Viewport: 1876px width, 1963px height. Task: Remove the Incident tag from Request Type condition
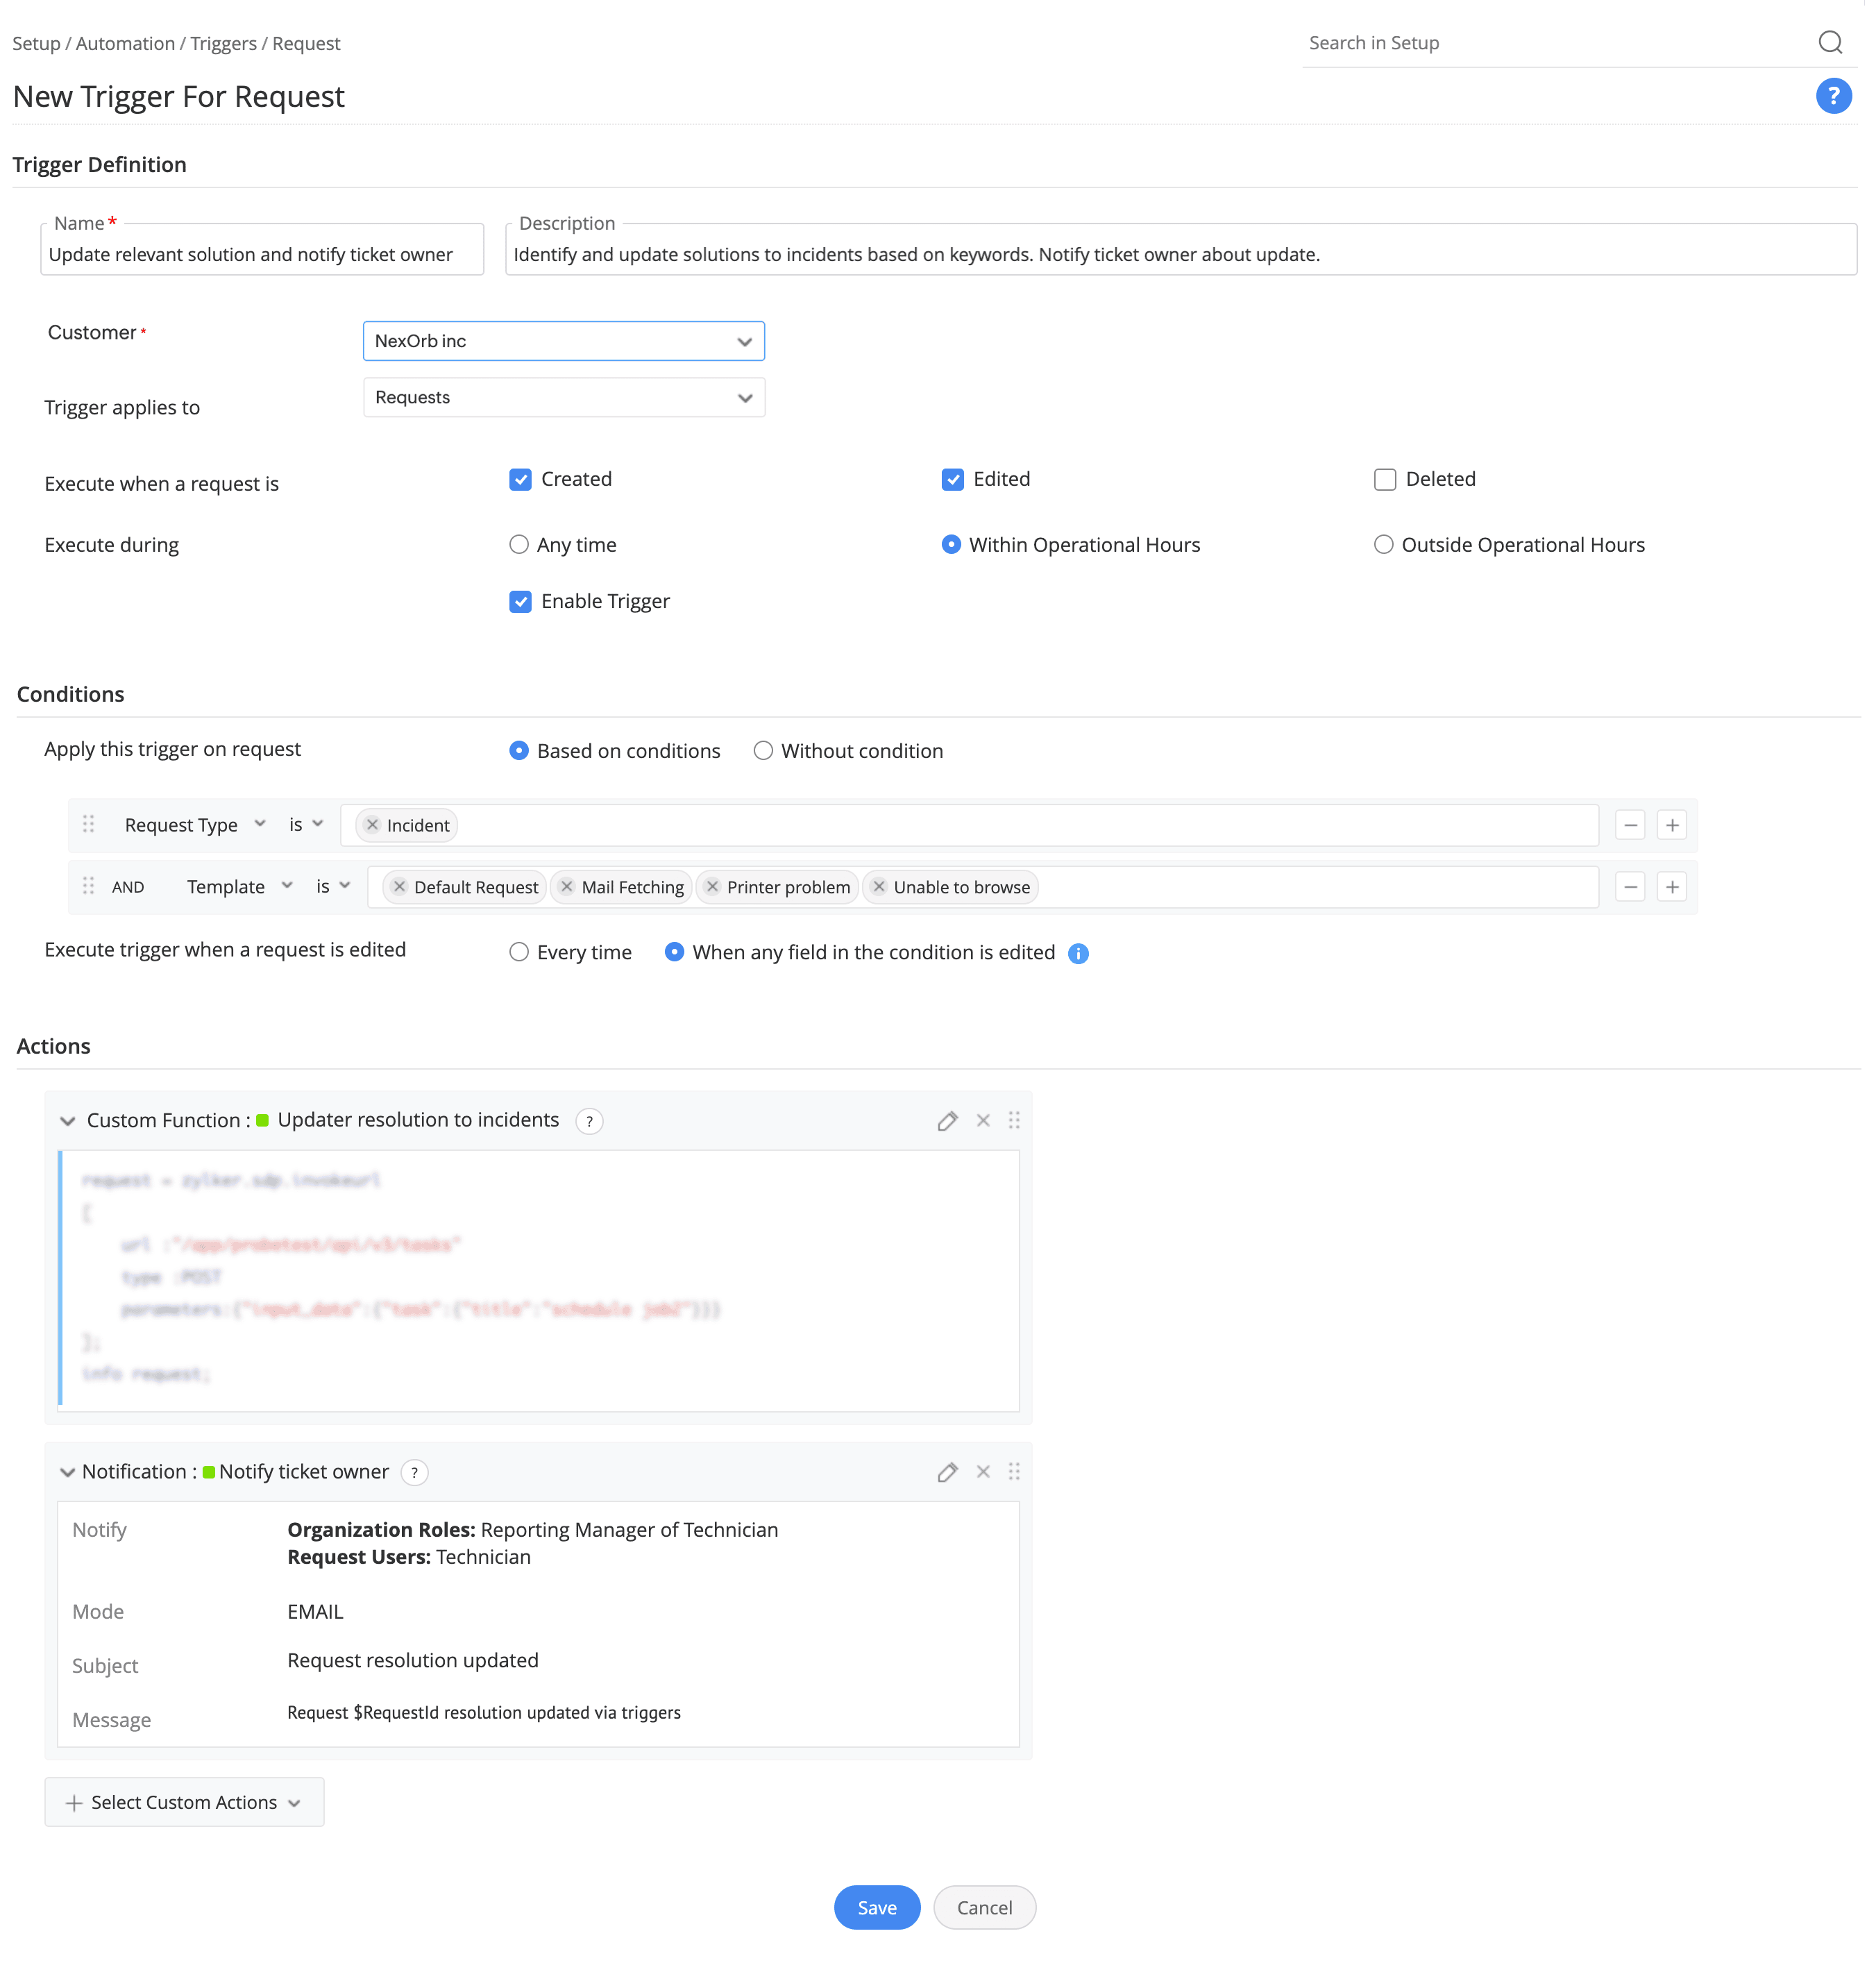point(372,825)
